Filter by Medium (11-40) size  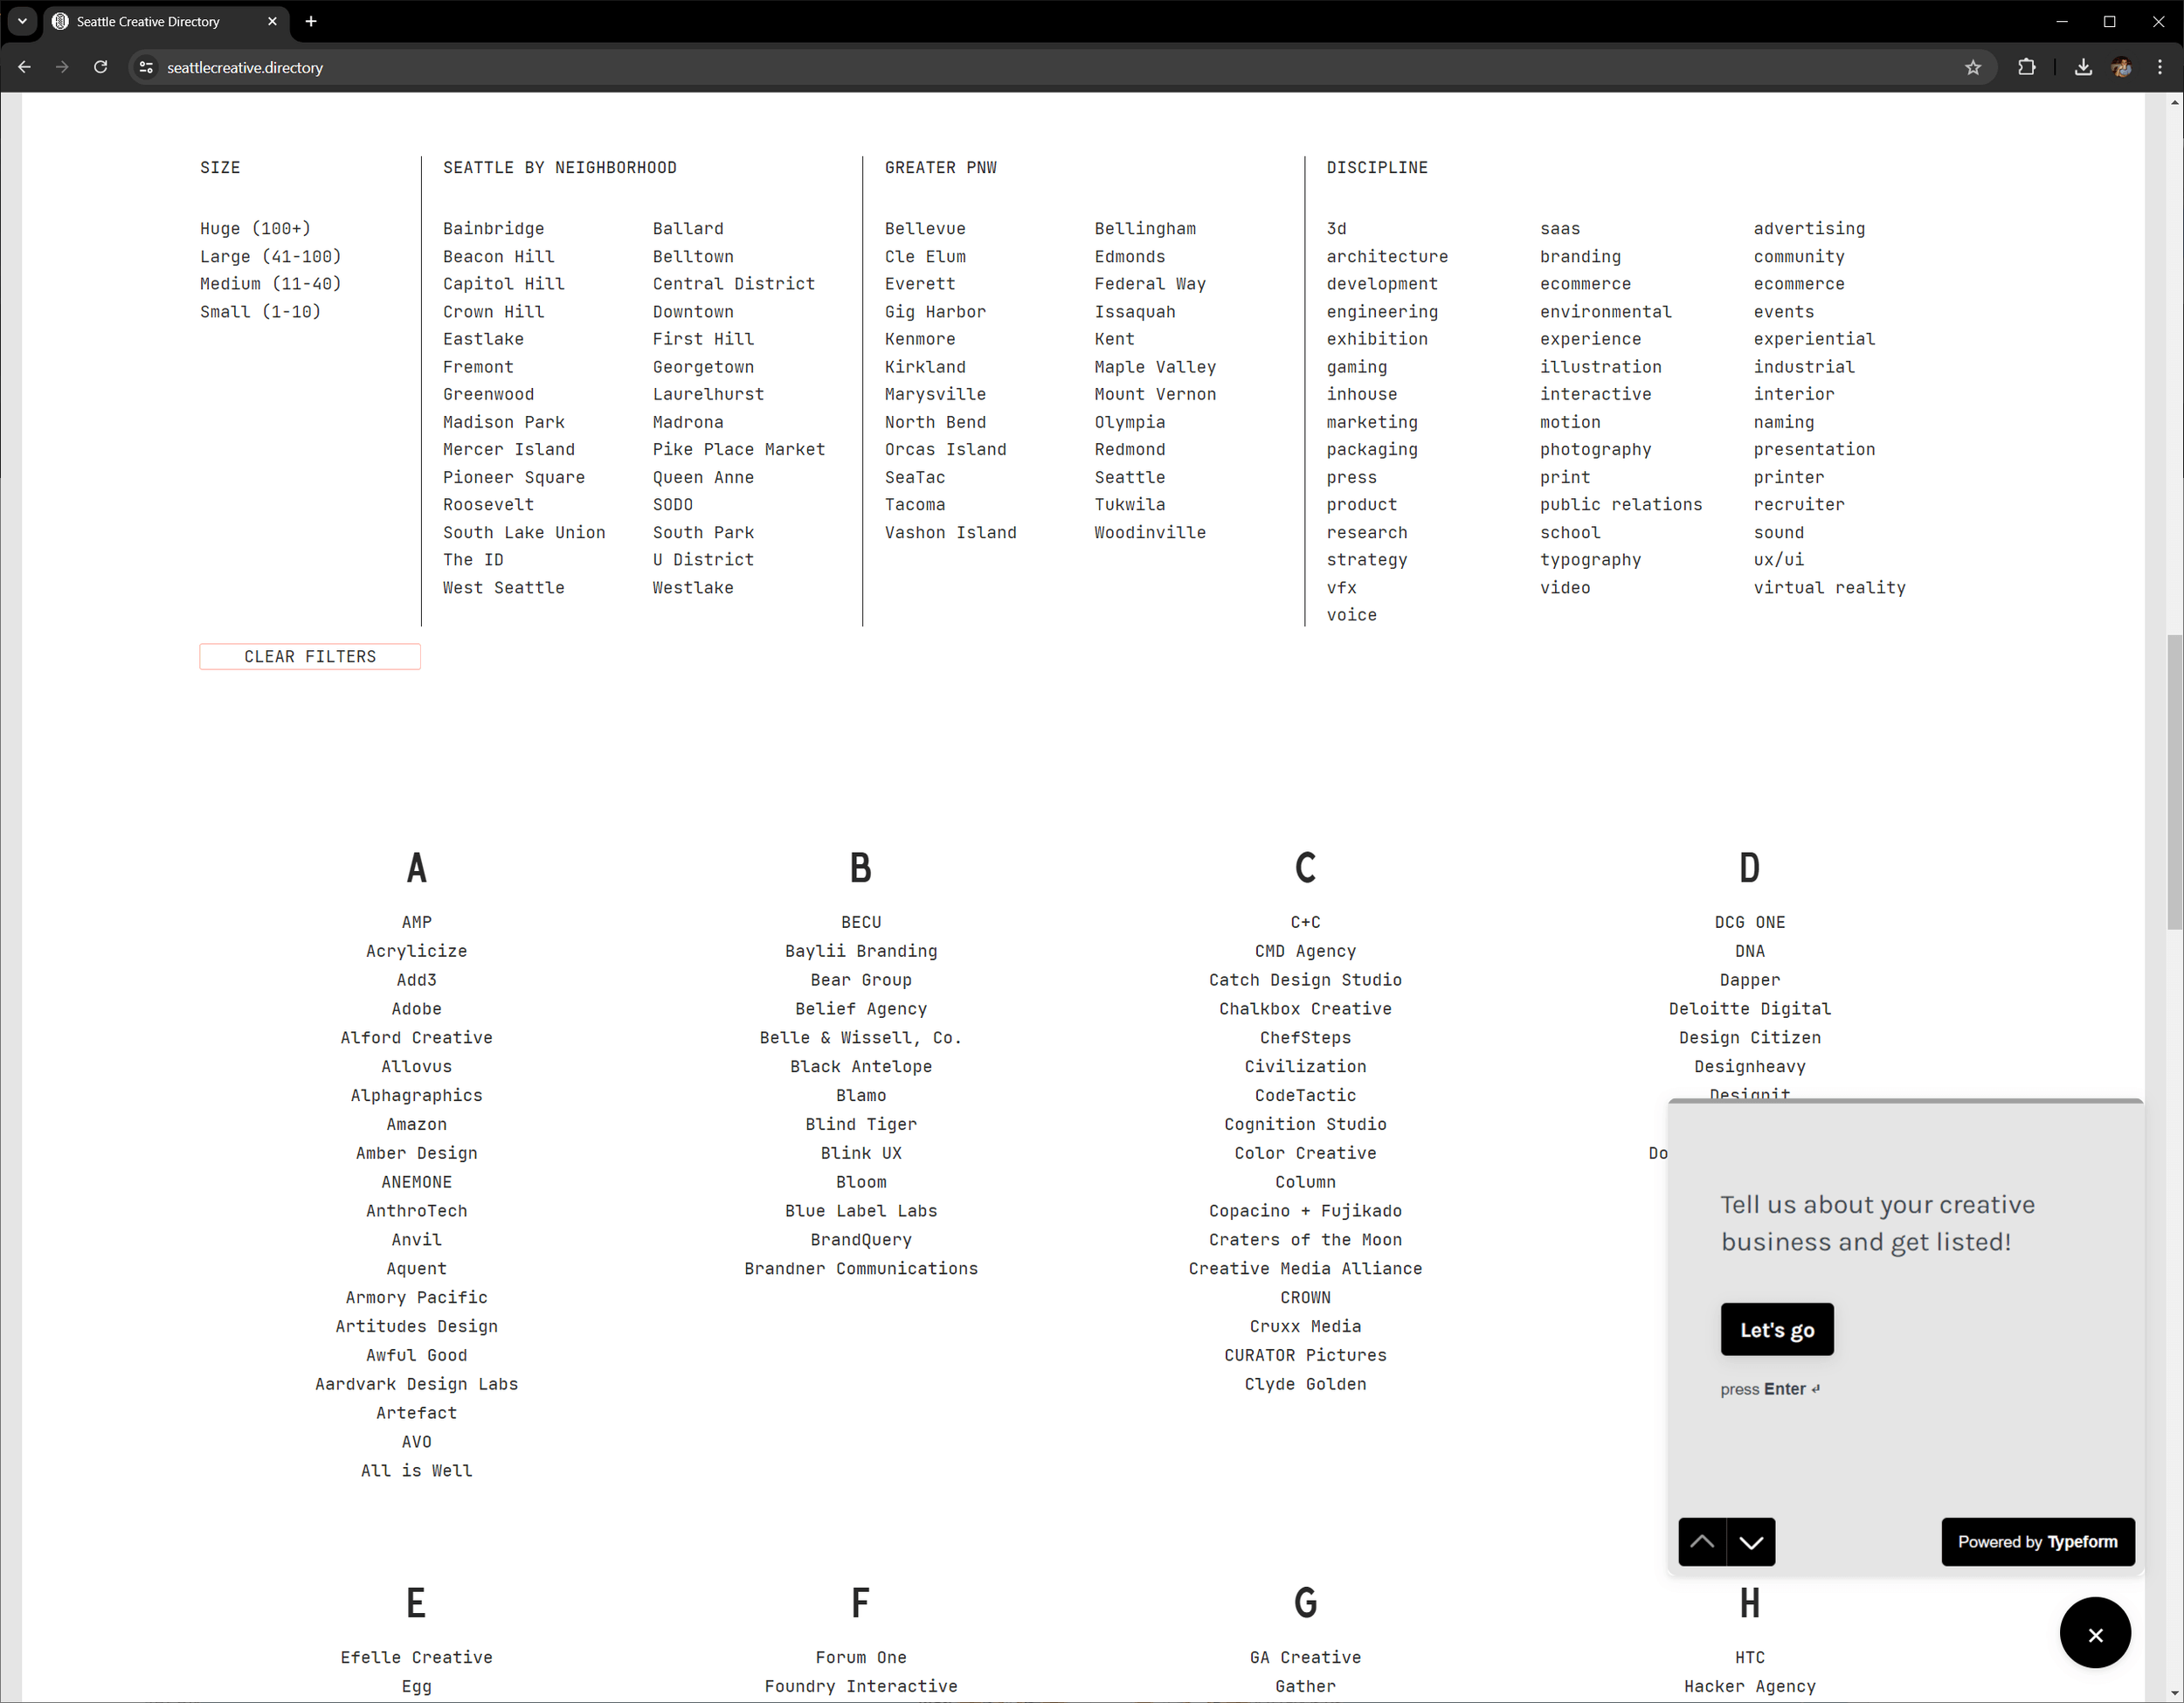(270, 284)
